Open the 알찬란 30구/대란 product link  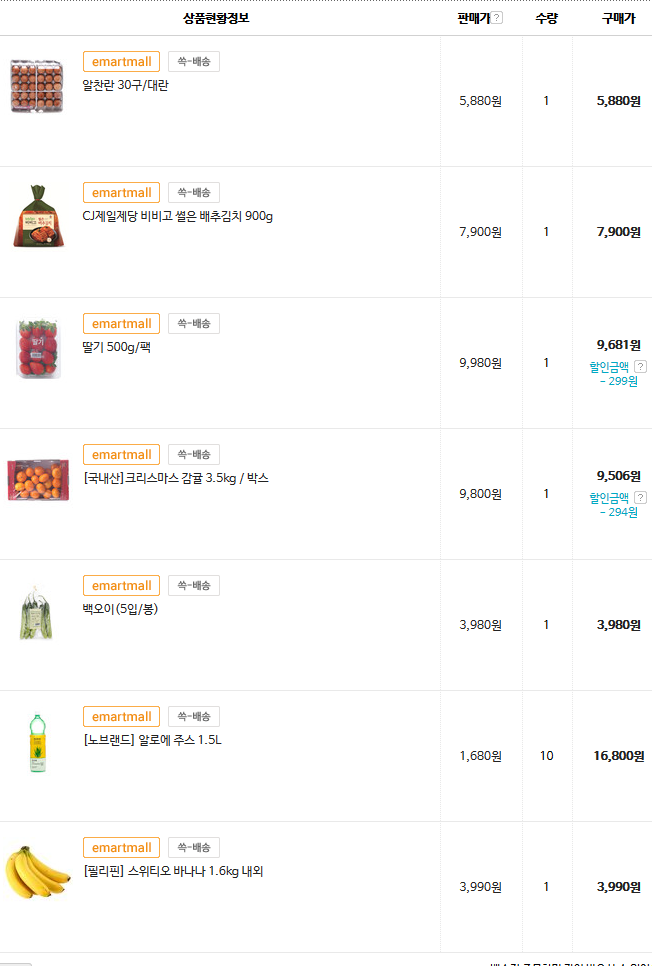(x=125, y=86)
